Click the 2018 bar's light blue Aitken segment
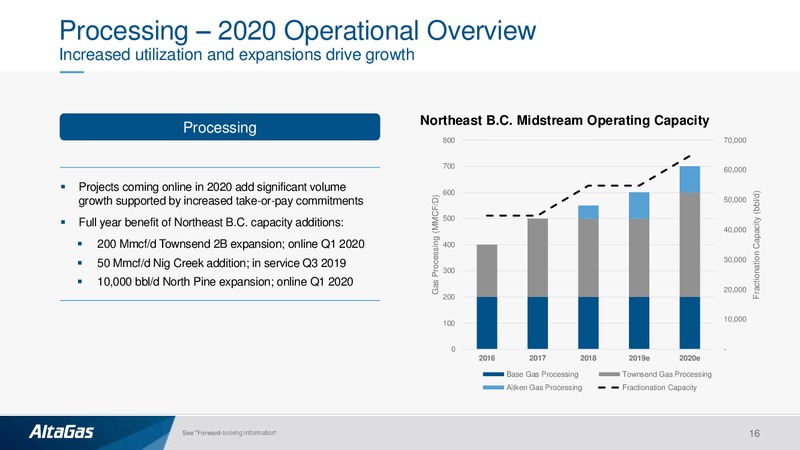The image size is (800, 450). [x=588, y=212]
